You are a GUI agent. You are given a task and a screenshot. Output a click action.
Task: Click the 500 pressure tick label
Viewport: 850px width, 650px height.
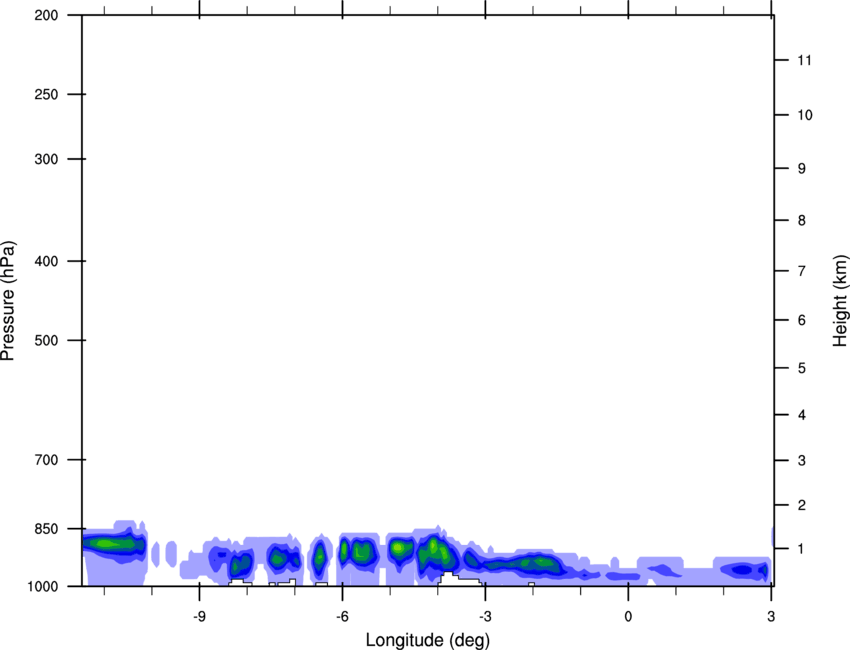tap(46, 340)
